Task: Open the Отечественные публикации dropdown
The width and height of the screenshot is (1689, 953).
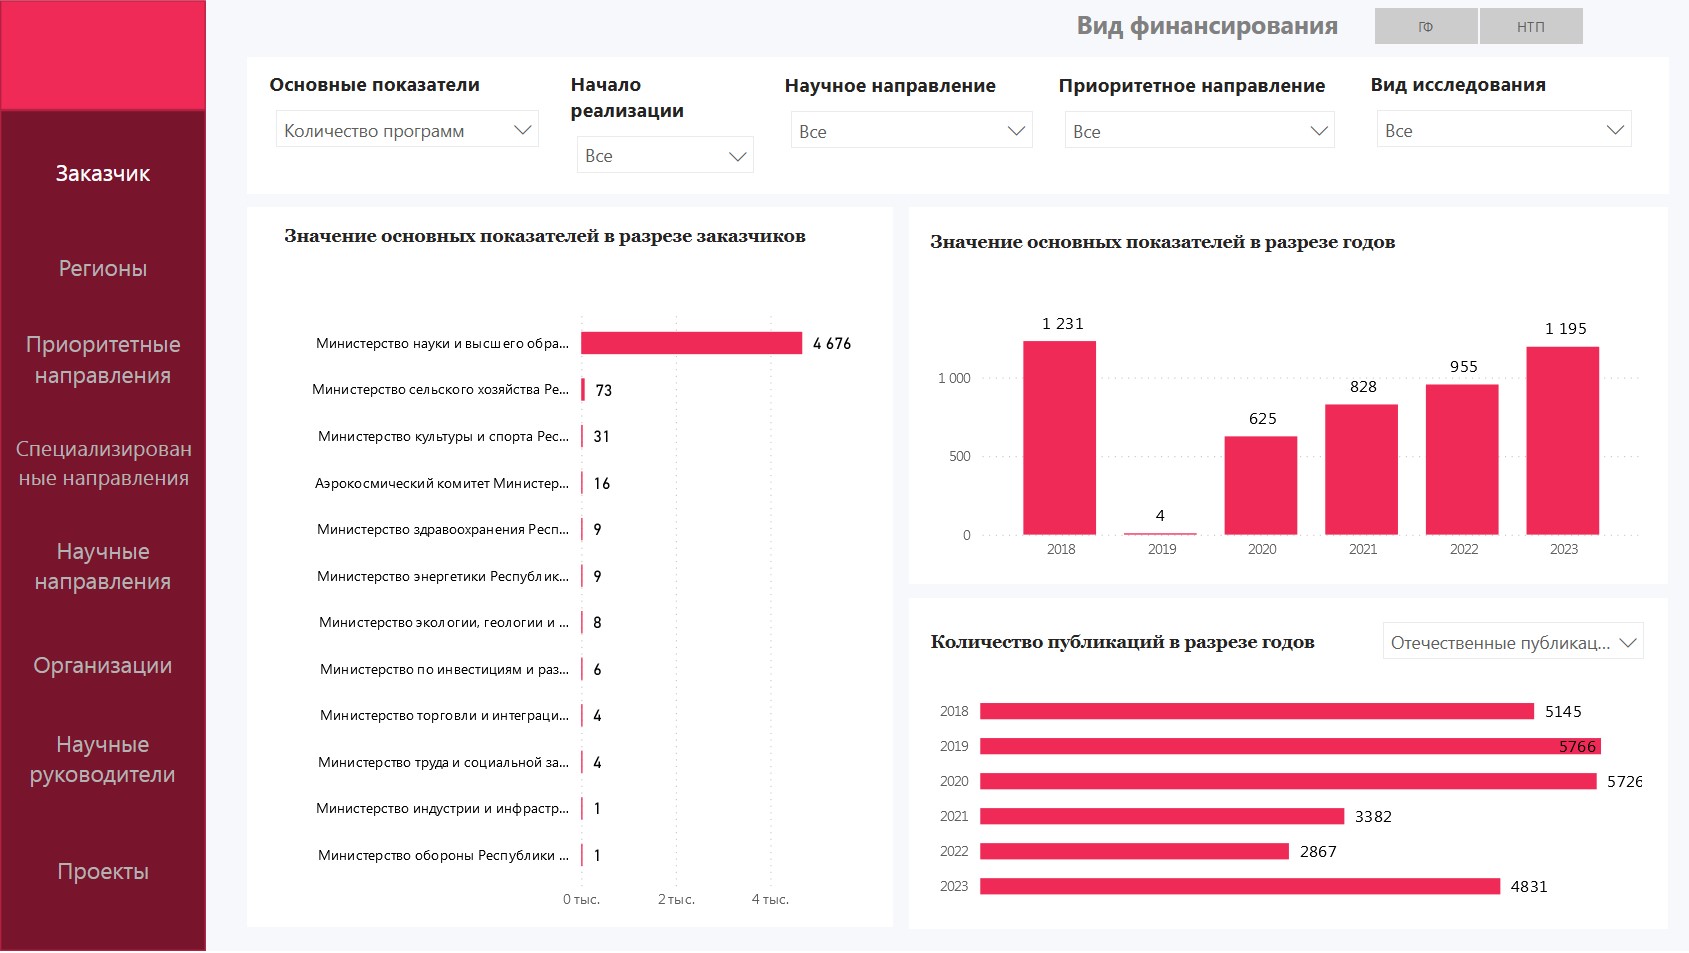Action: coord(1512,642)
